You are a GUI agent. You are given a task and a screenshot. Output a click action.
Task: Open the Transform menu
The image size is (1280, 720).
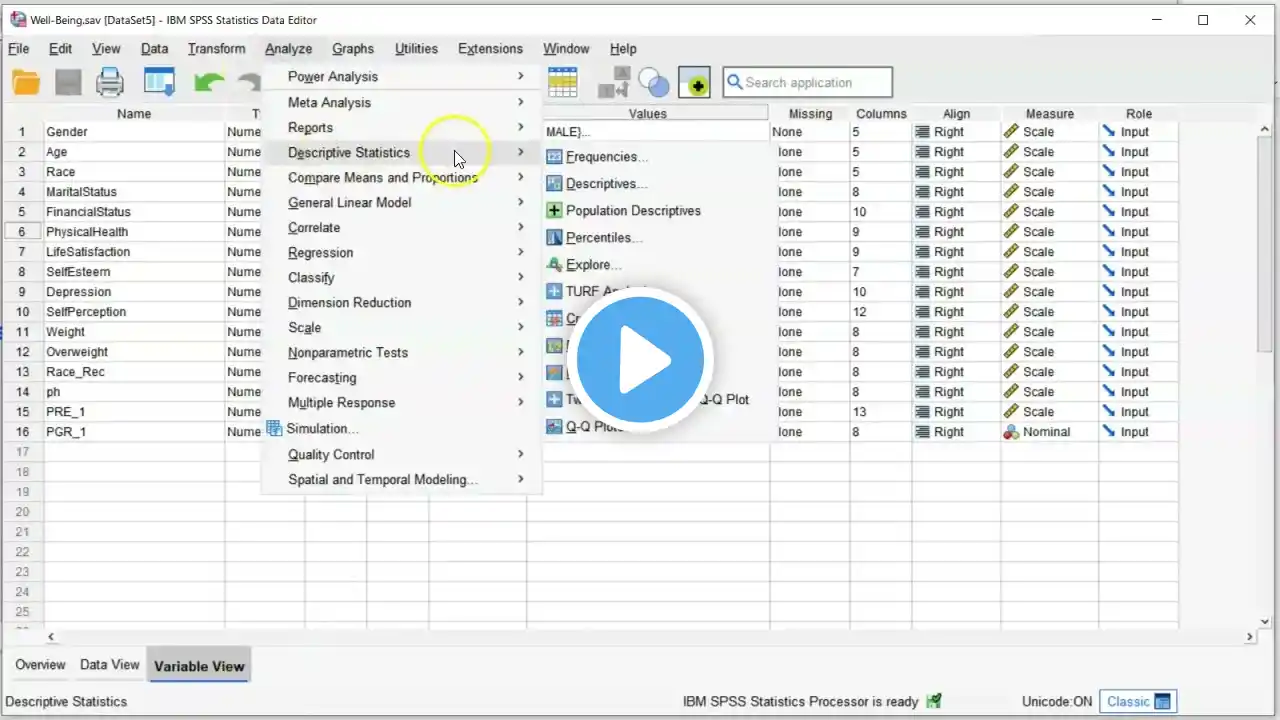[216, 48]
